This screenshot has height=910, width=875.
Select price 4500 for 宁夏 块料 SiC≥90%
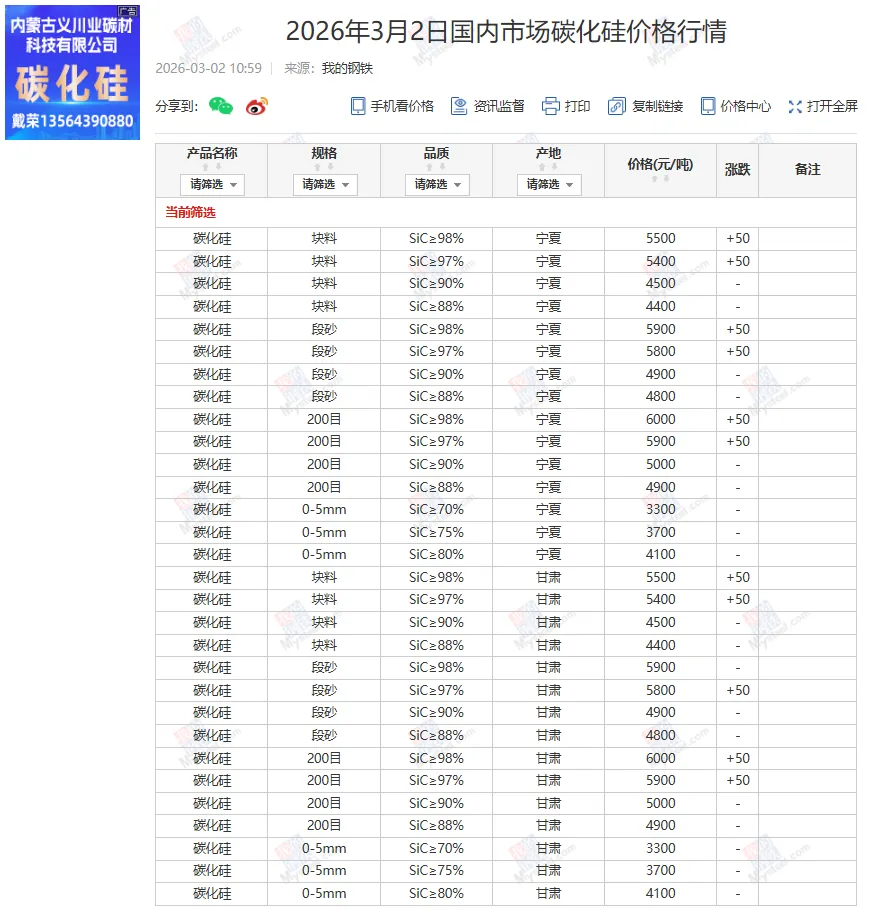[660, 284]
